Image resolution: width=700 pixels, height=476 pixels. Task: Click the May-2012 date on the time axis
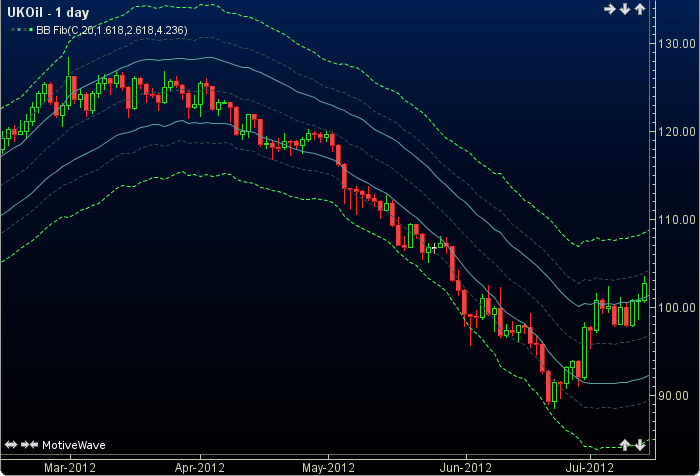(x=329, y=468)
